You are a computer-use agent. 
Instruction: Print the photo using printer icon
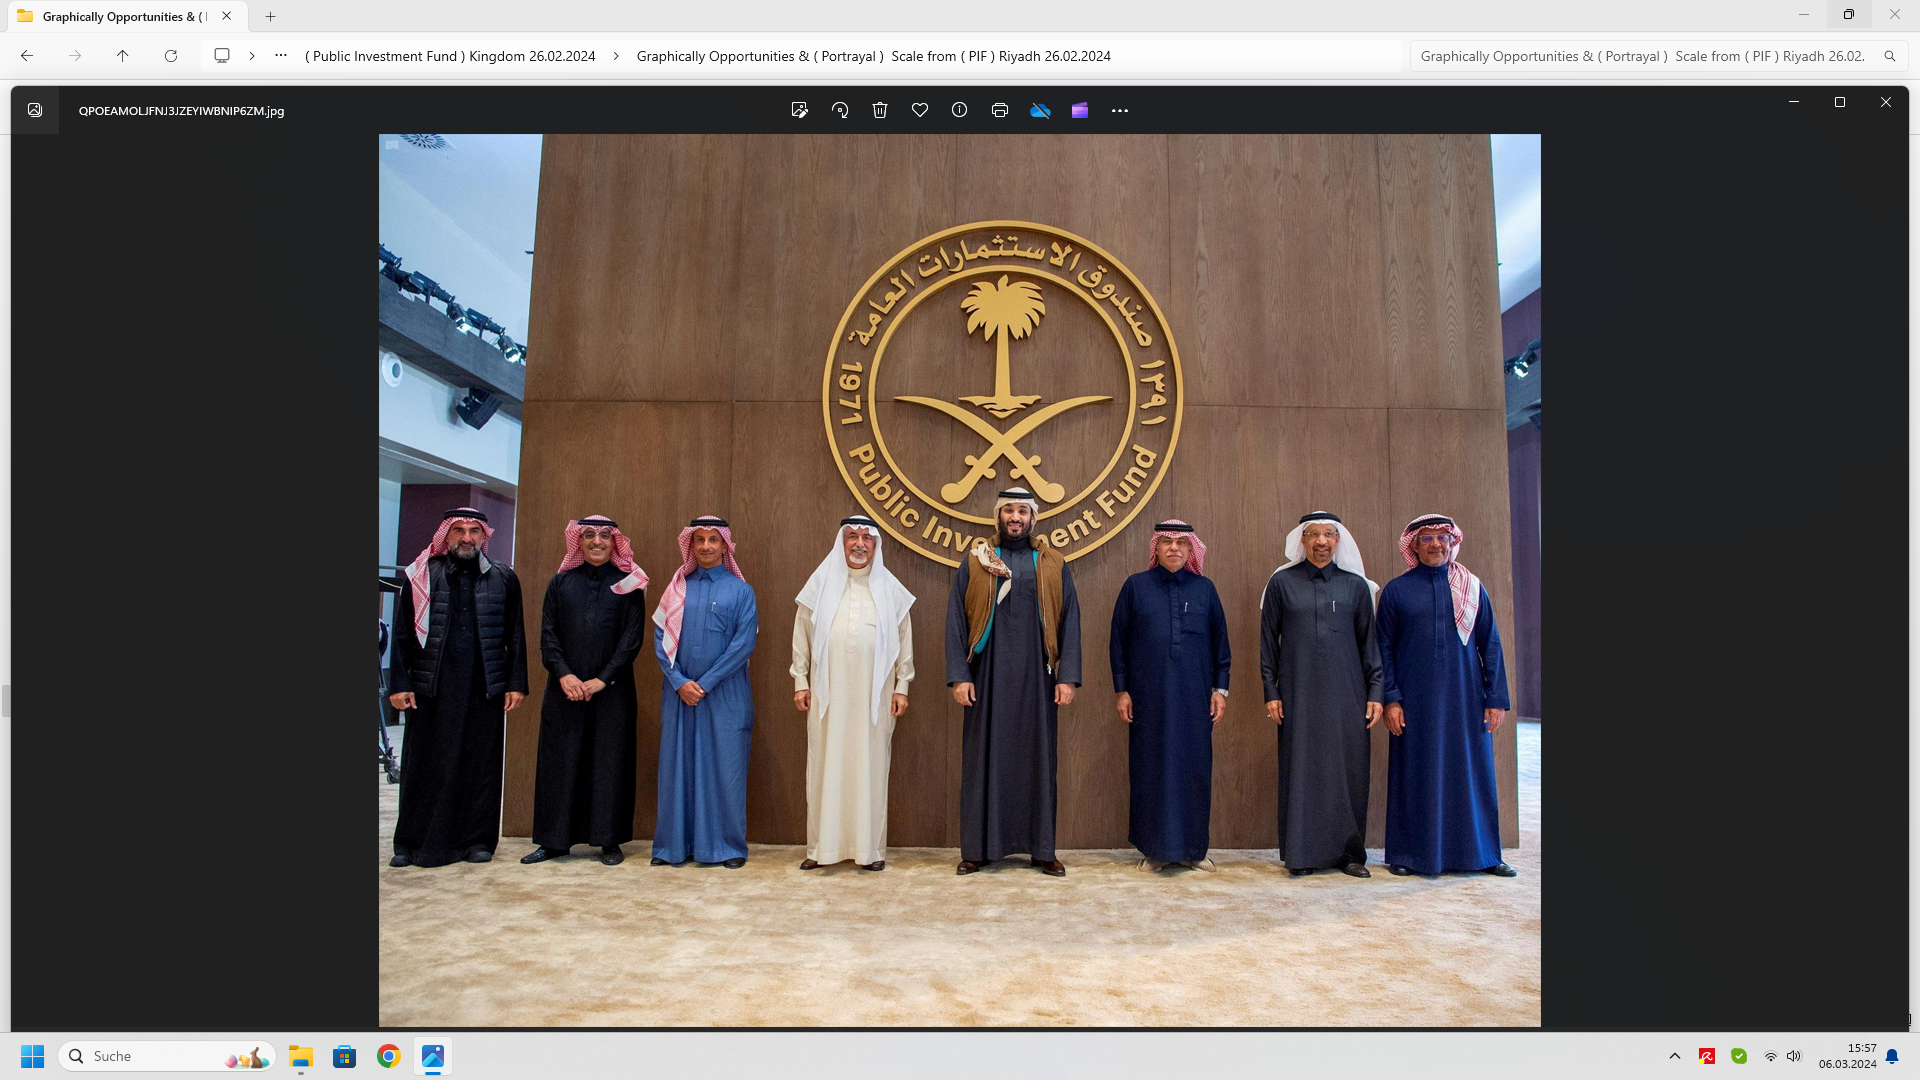coord(1000,110)
